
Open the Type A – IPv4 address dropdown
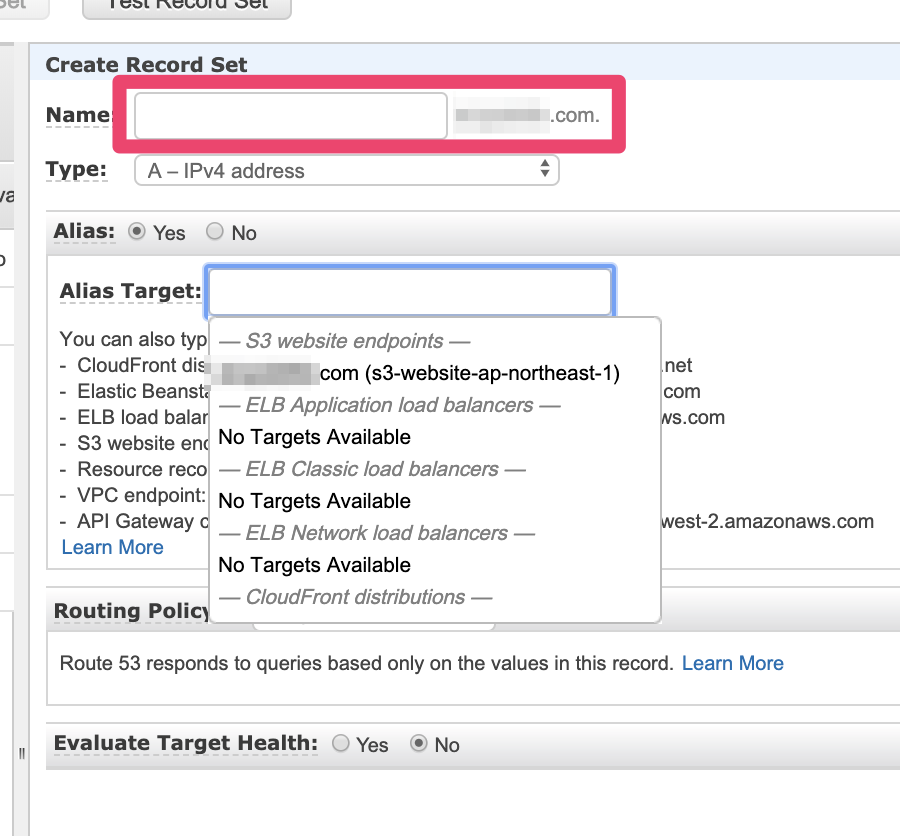pyautogui.click(x=346, y=170)
